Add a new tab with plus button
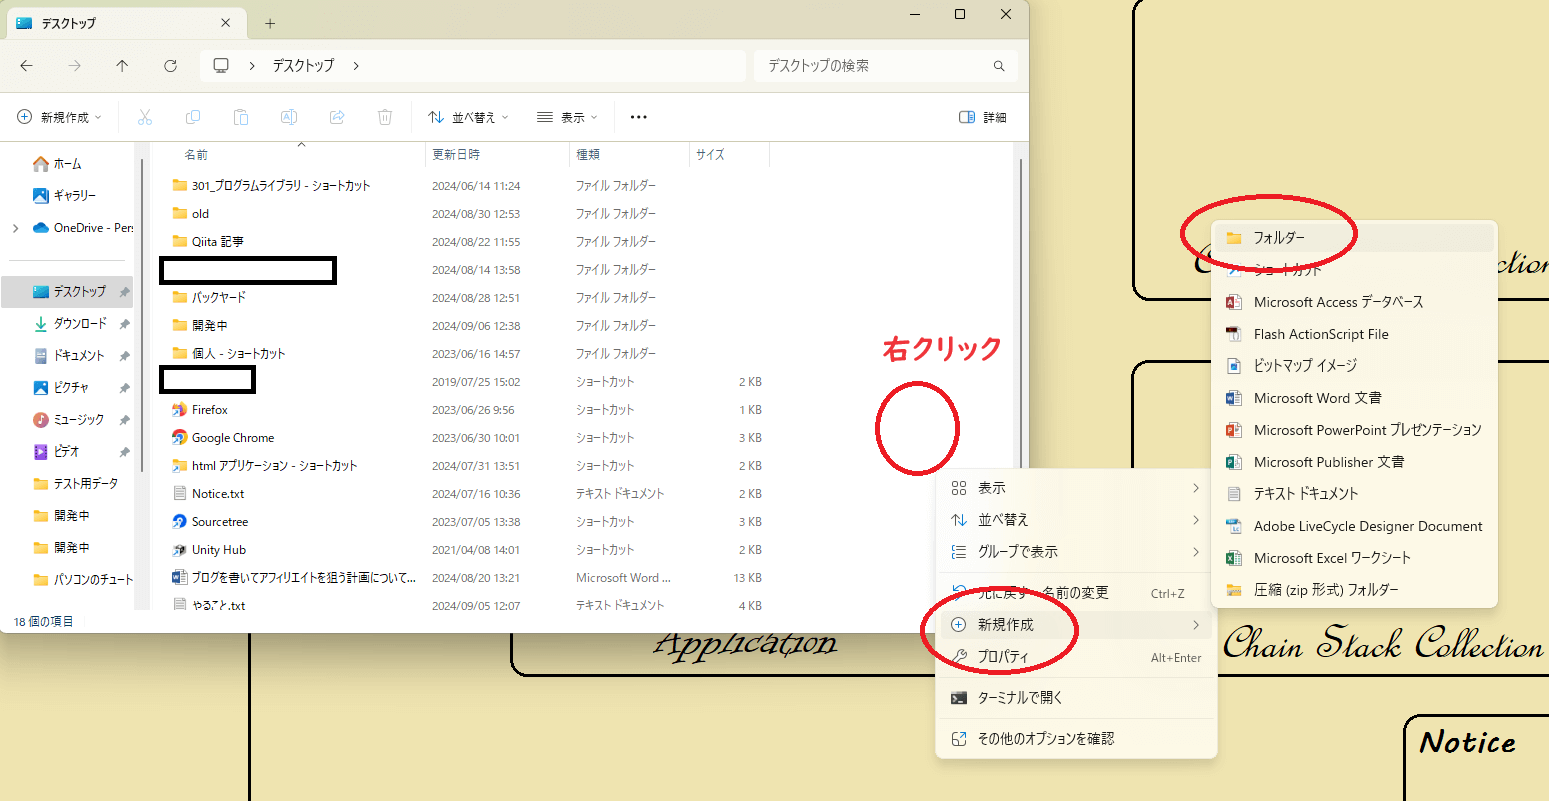The width and height of the screenshot is (1549, 801). pos(270,23)
